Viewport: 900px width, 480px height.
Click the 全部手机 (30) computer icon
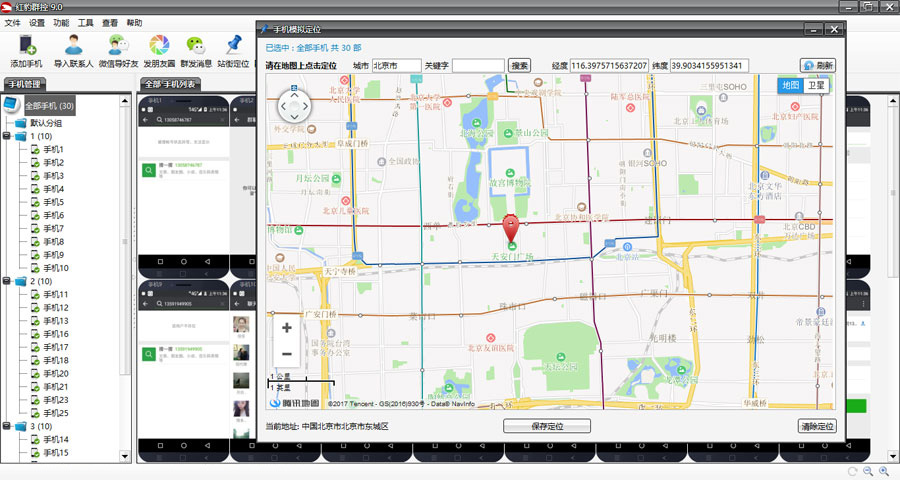[x=12, y=105]
